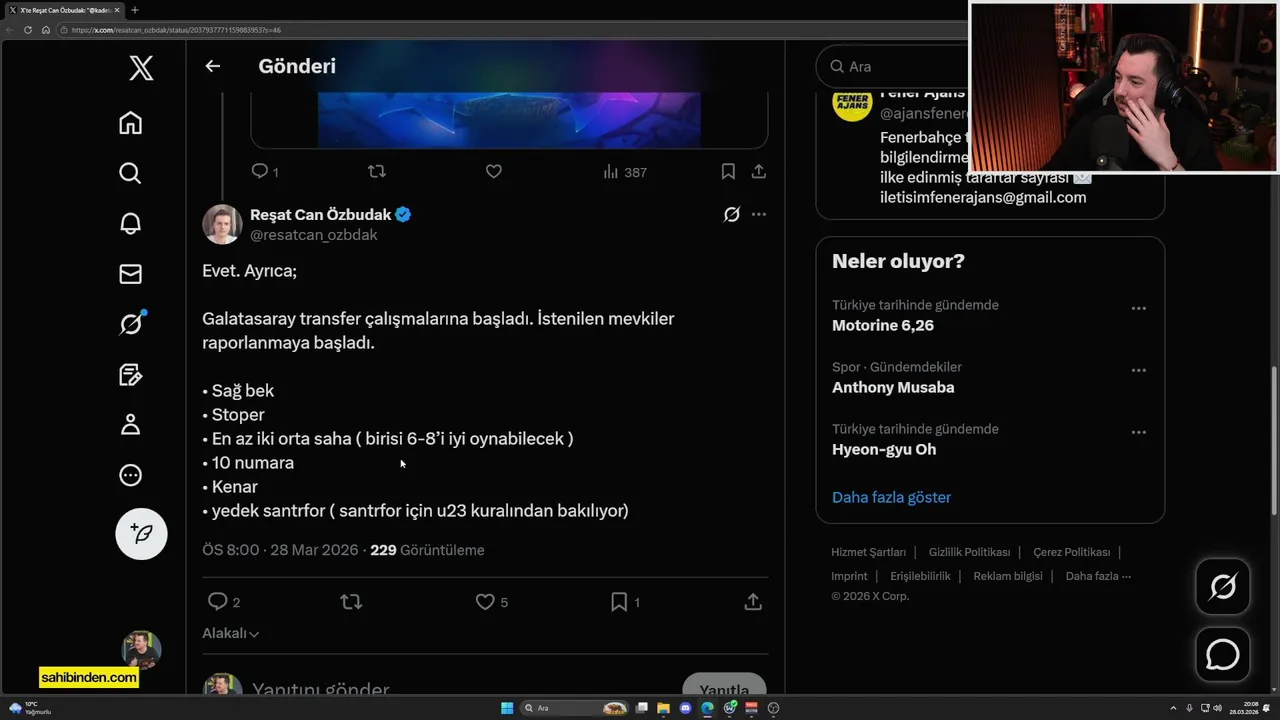Expand Daha fazla footer menu
This screenshot has height=720, width=1280.
tap(1098, 576)
